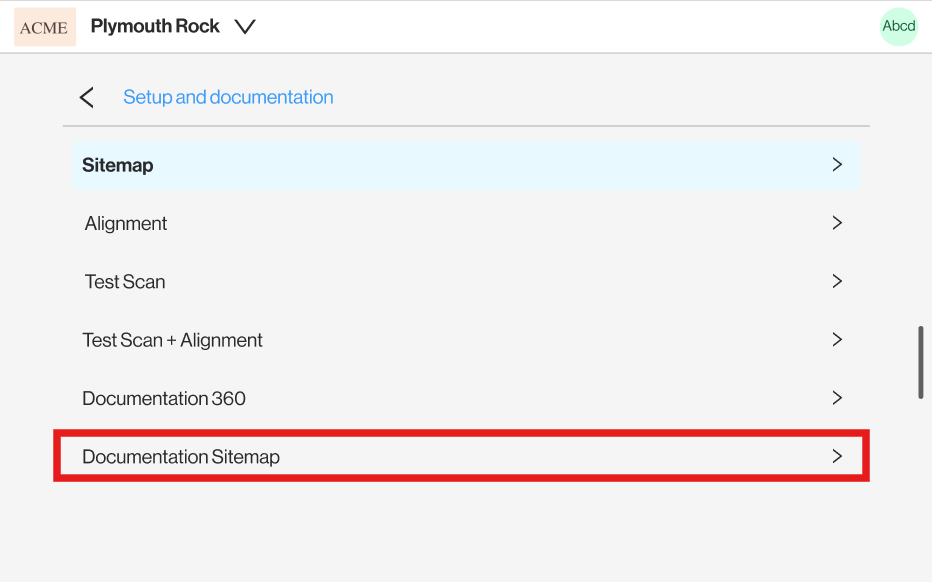Expand the Plymouth Rock dropdown arrow

click(x=245, y=27)
